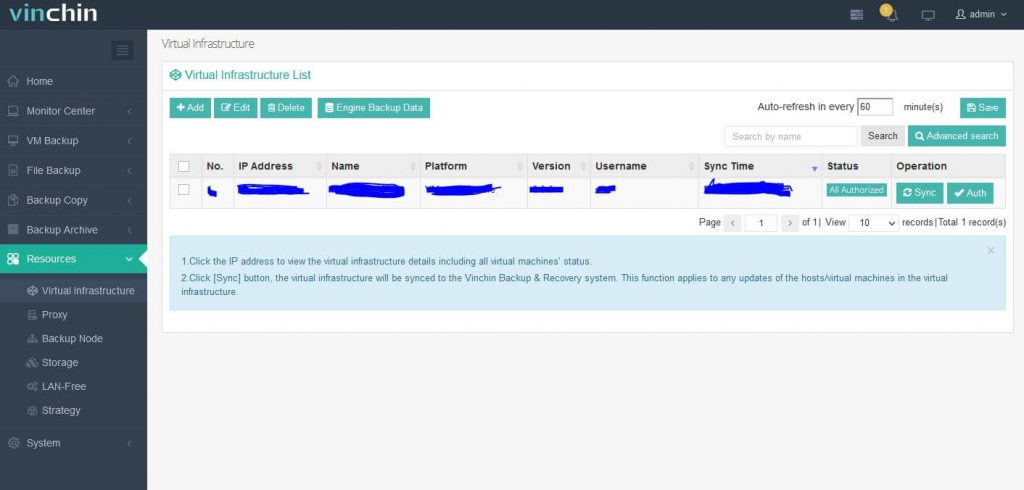Expand Backup Copy menu
The height and width of the screenshot is (490, 1024).
click(73, 200)
